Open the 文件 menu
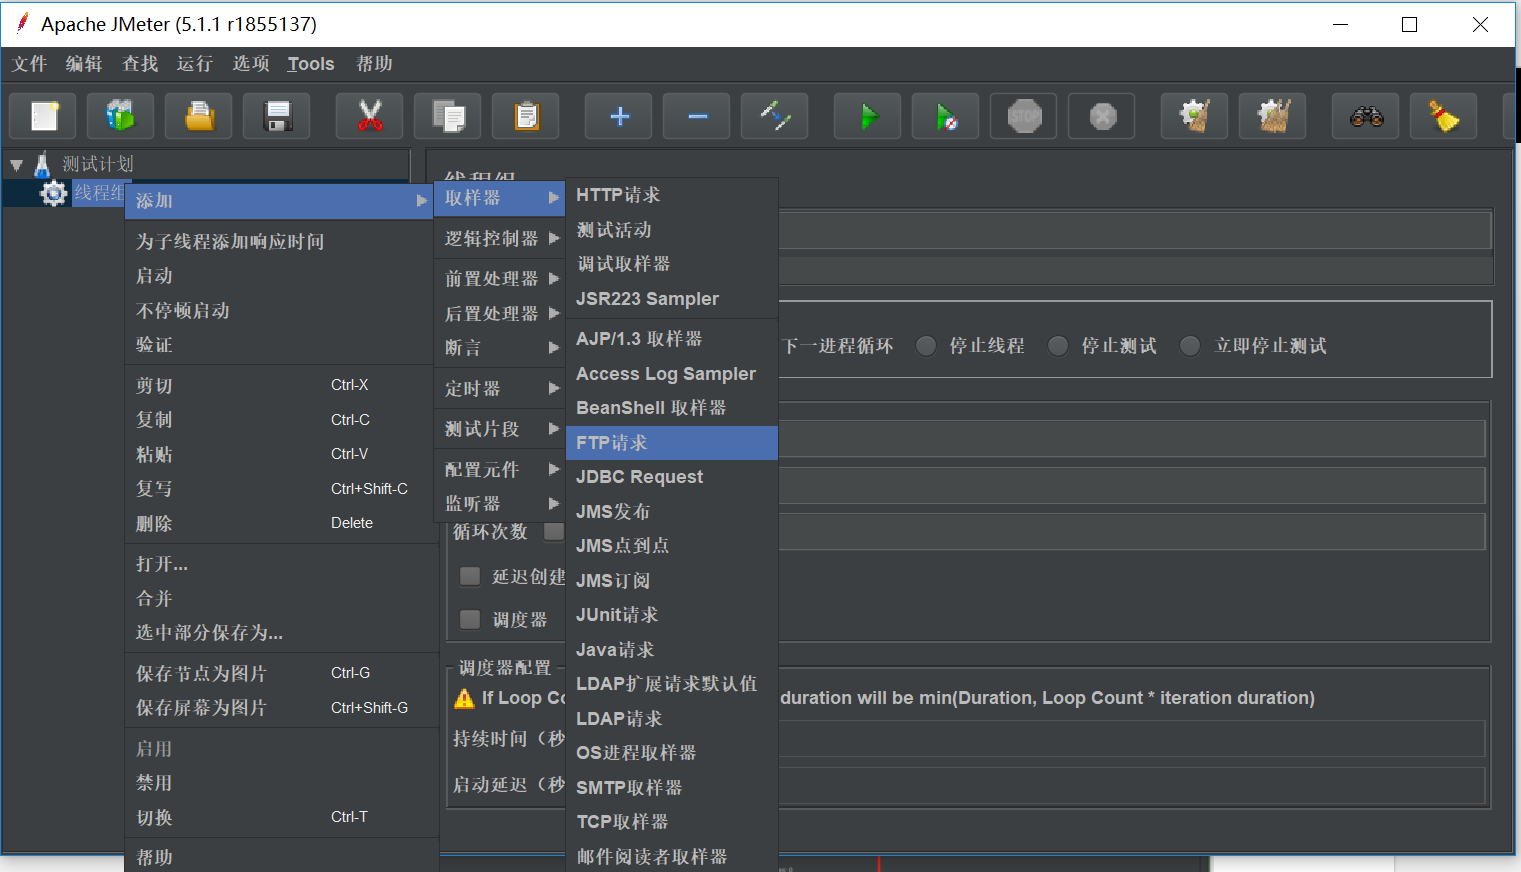 tap(30, 64)
